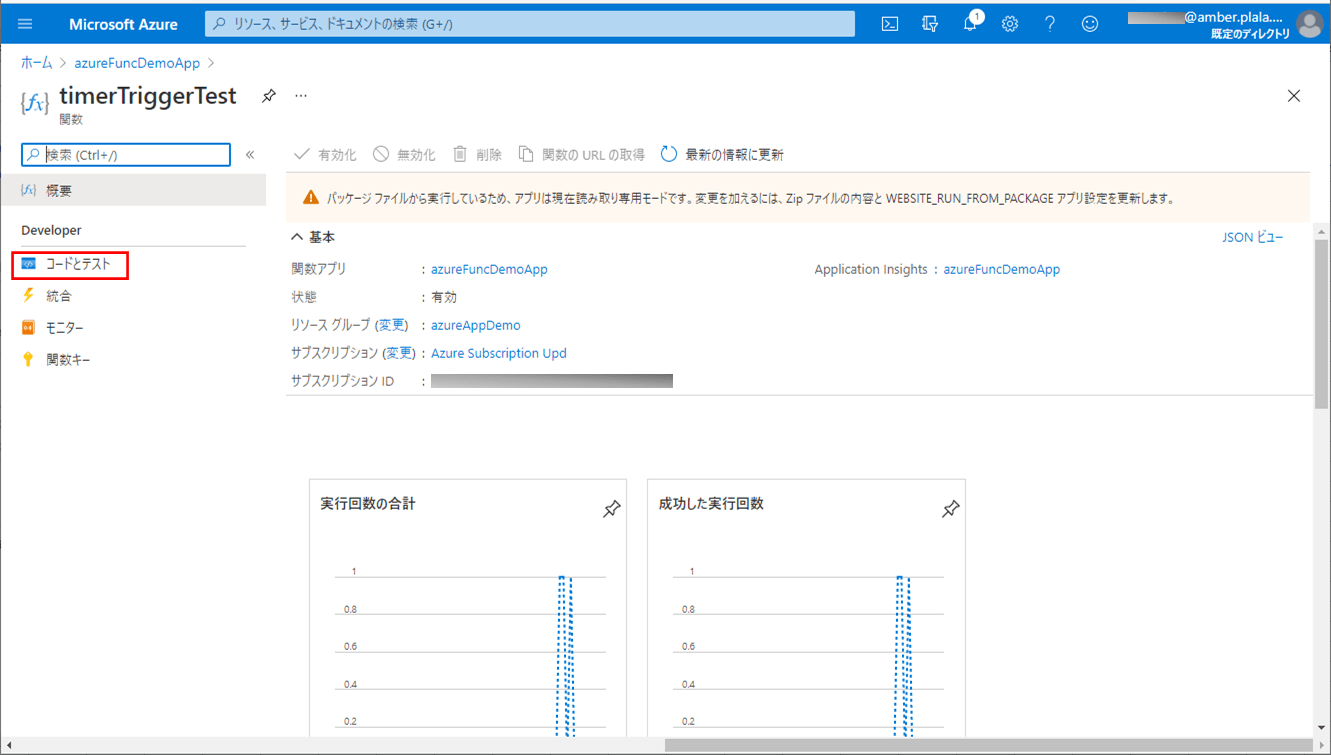Go to azureFuncDemoApp in the breadcrumb
Viewport: 1331px width, 755px height.
[137, 63]
